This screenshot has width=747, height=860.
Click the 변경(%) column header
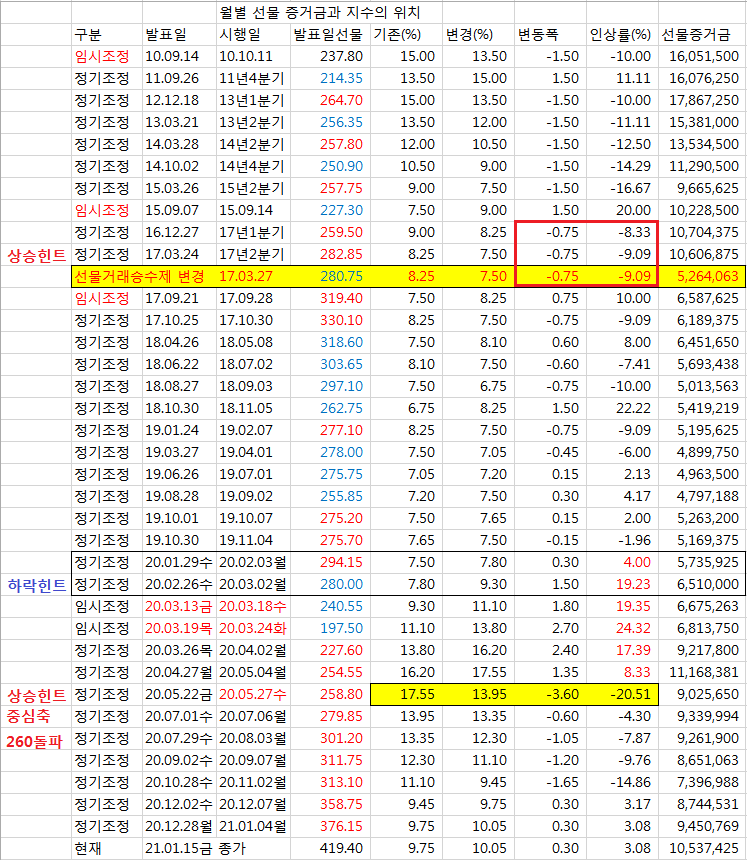[x=469, y=35]
